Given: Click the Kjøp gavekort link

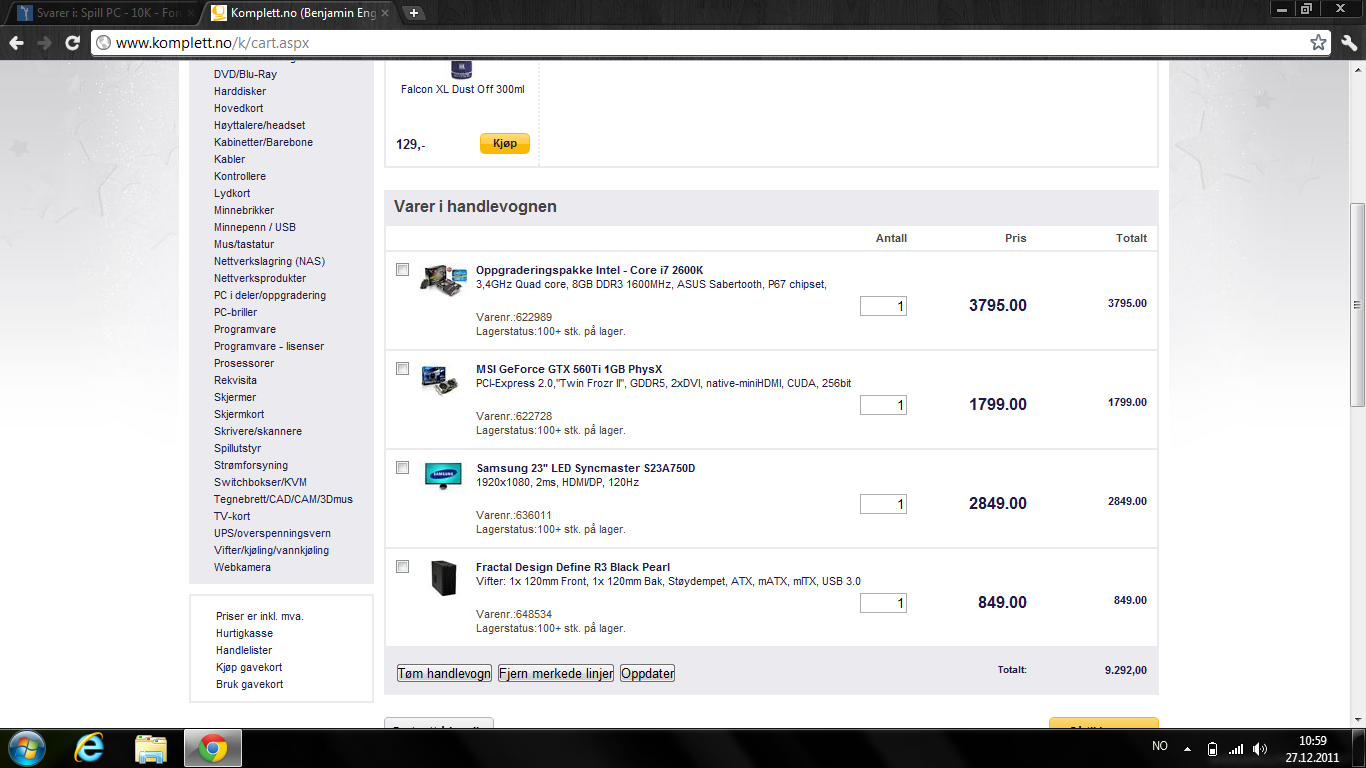Looking at the screenshot, I should 249,667.
